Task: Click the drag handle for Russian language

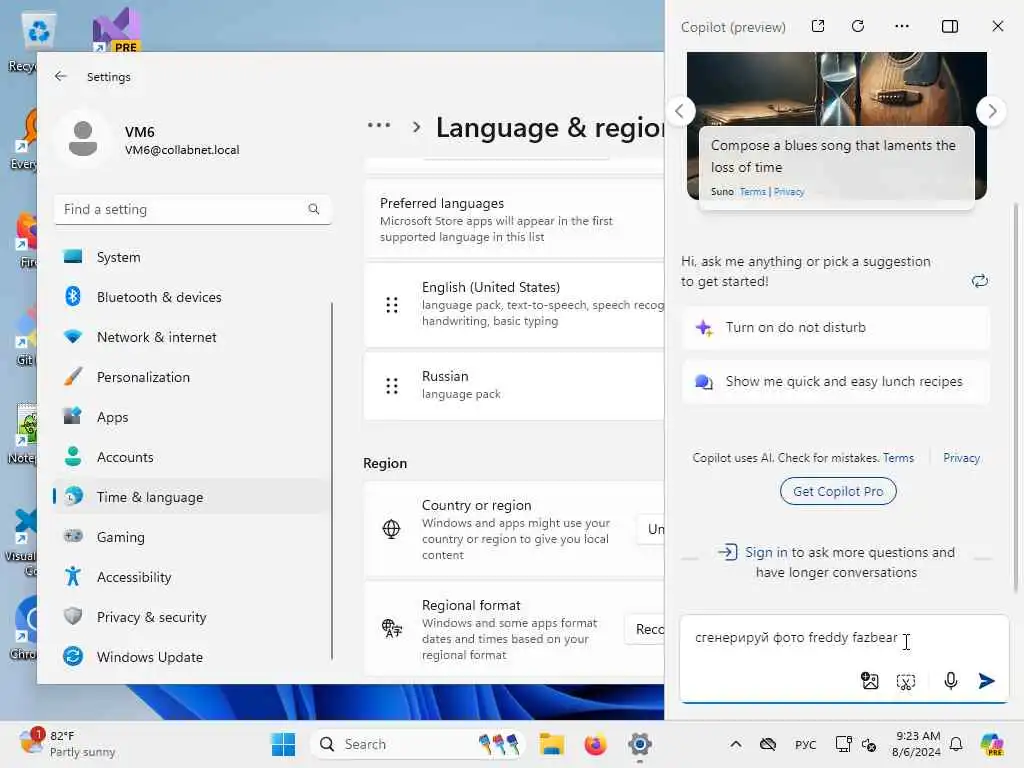Action: [392, 386]
